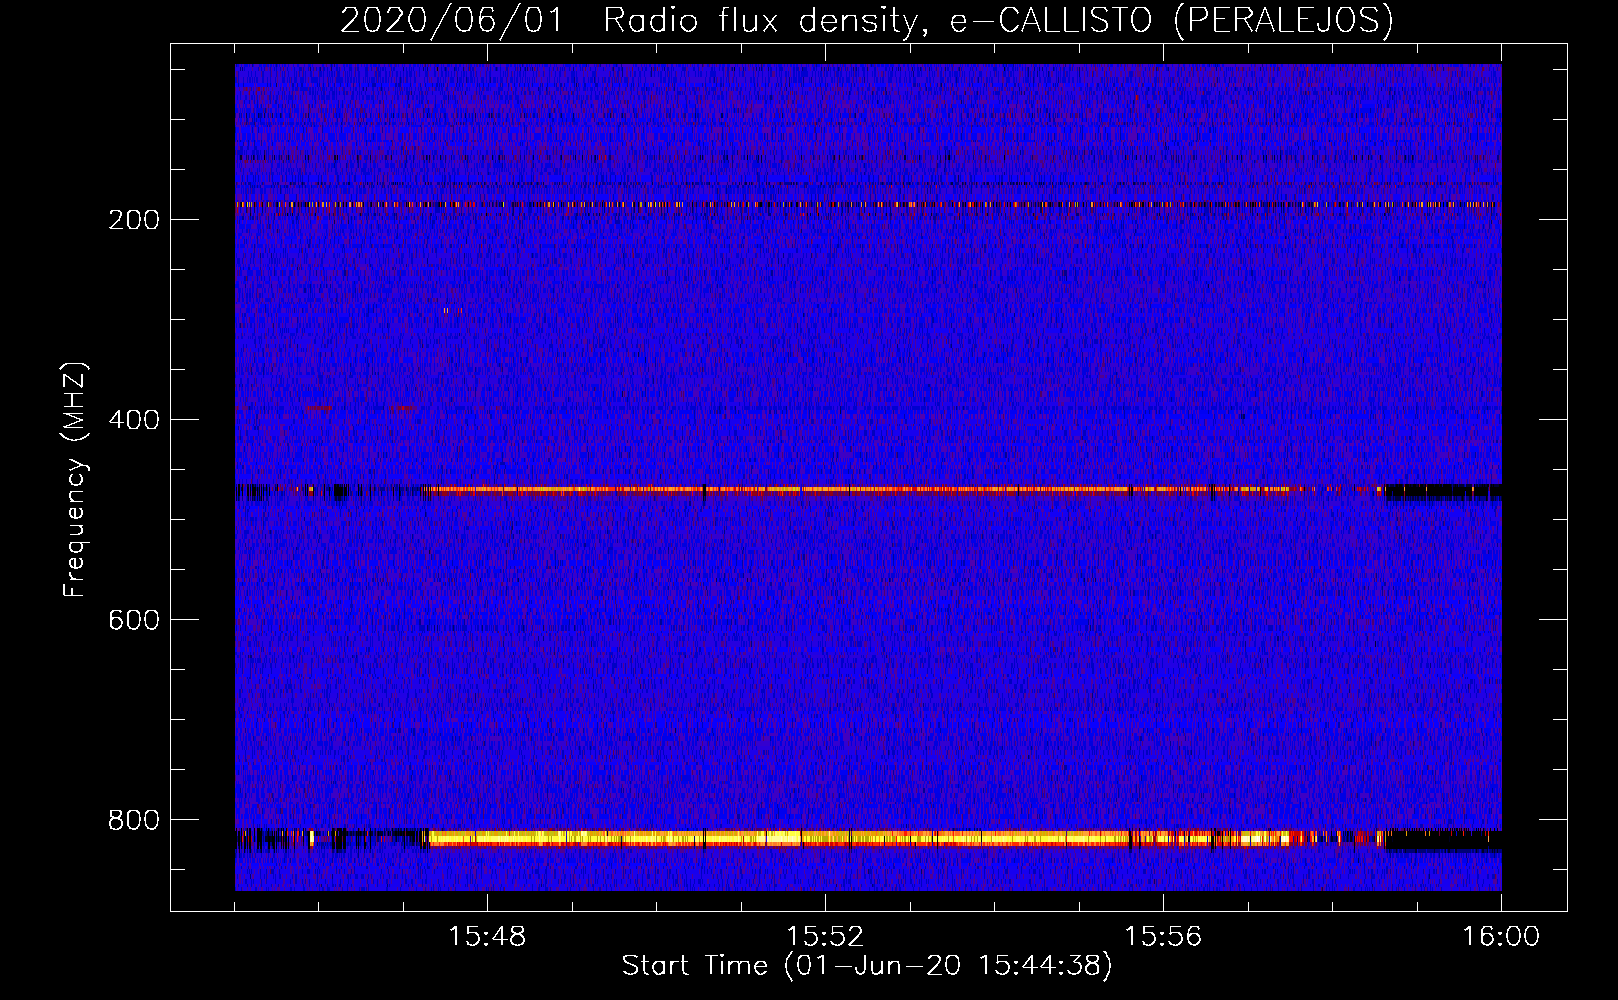Click the 400 frequency tick label
The width and height of the screenshot is (1618, 1000).
(134, 420)
